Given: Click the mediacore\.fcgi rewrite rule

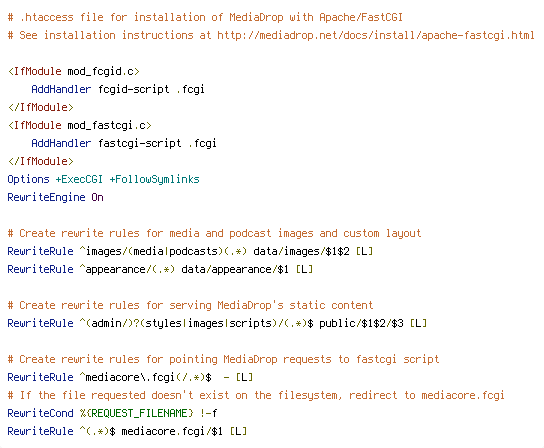Looking at the screenshot, I should click(x=130, y=377).
